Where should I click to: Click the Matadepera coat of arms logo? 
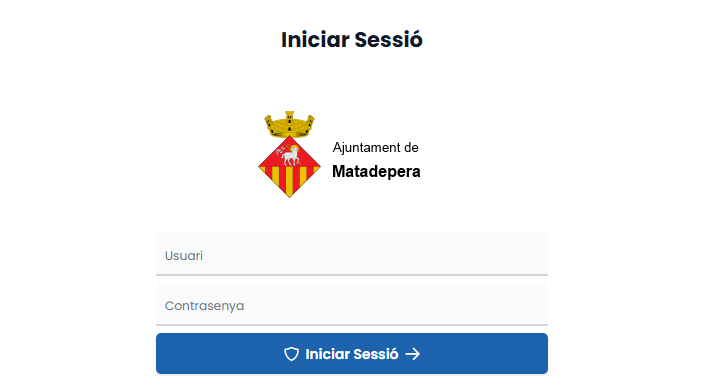pyautogui.click(x=290, y=154)
